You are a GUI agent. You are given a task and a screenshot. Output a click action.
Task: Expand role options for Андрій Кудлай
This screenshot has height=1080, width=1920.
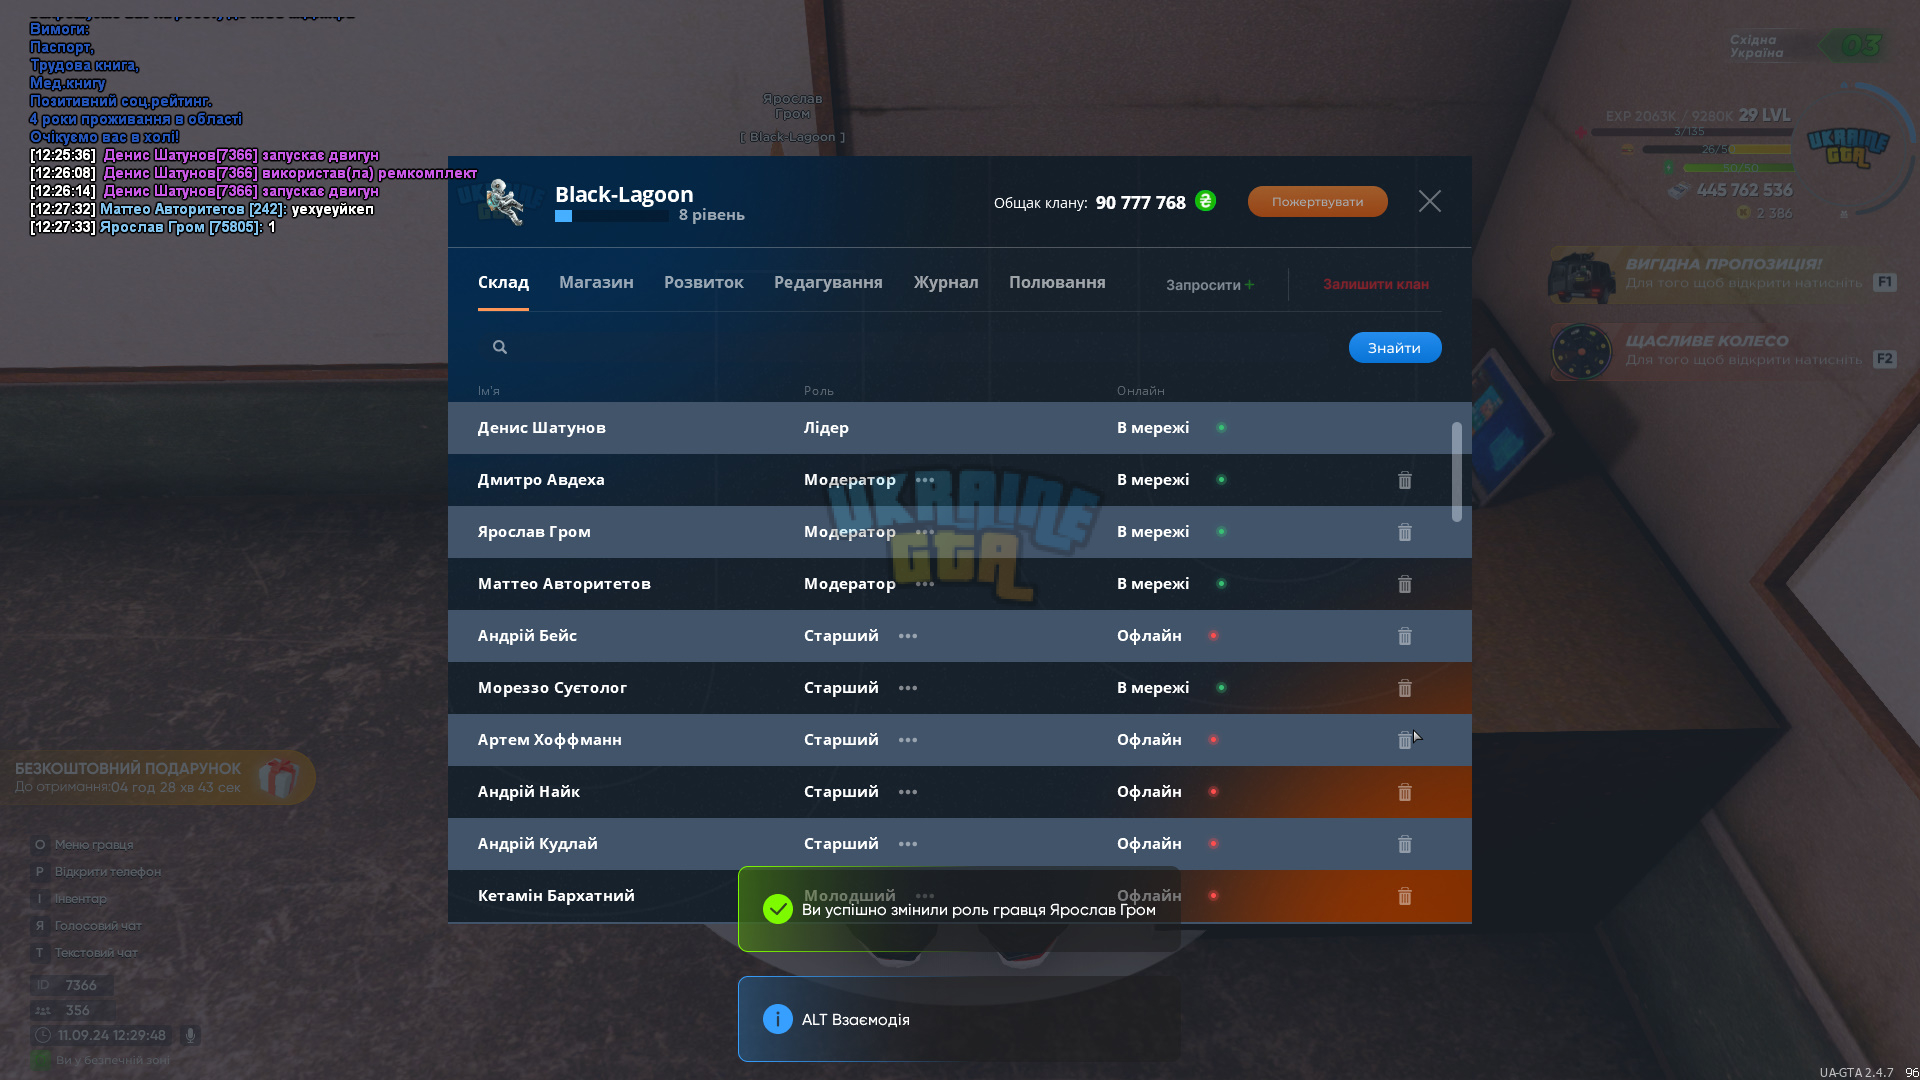(x=908, y=844)
